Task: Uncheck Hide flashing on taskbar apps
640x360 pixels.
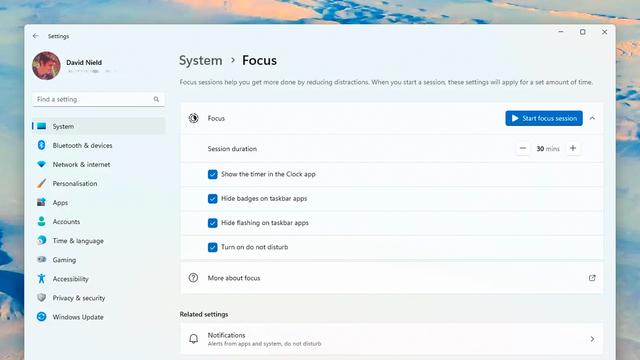Action: tap(213, 223)
